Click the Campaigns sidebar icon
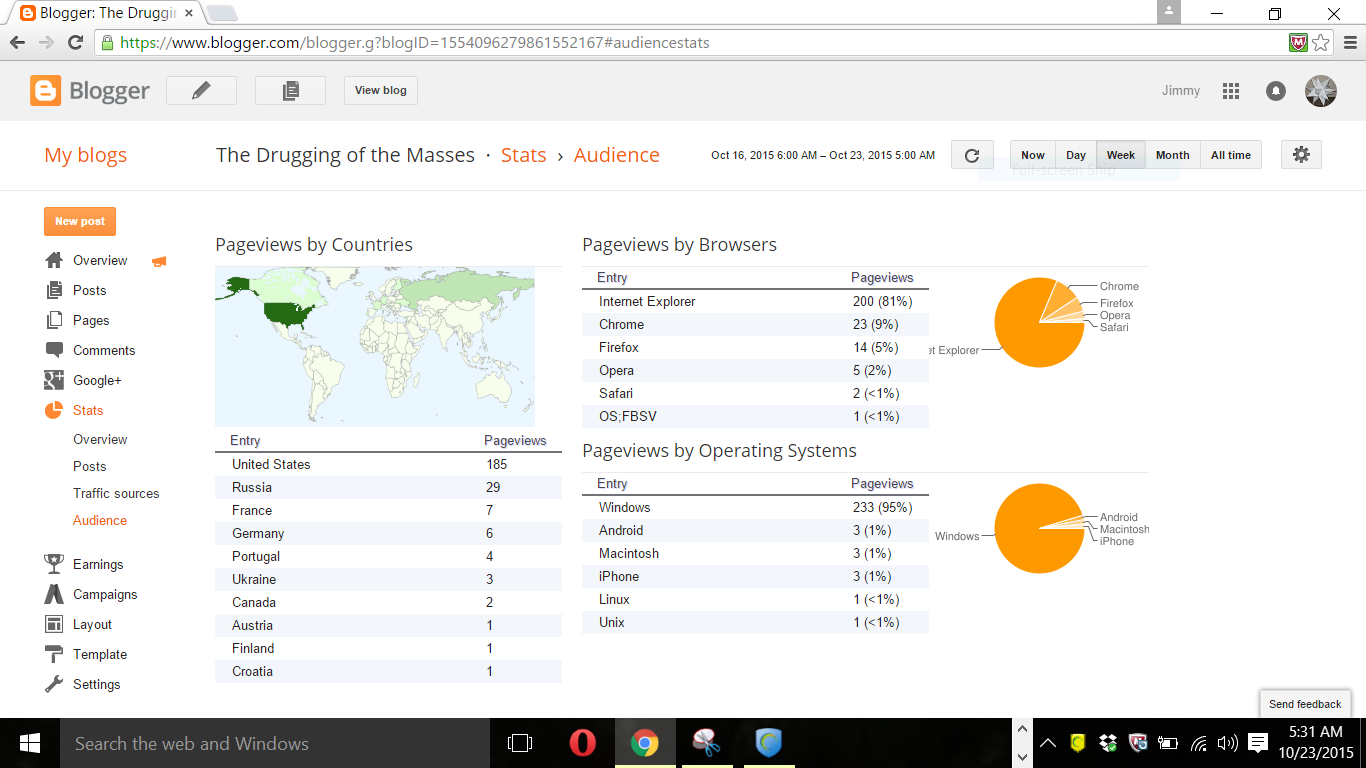This screenshot has width=1366, height=768. [54, 594]
